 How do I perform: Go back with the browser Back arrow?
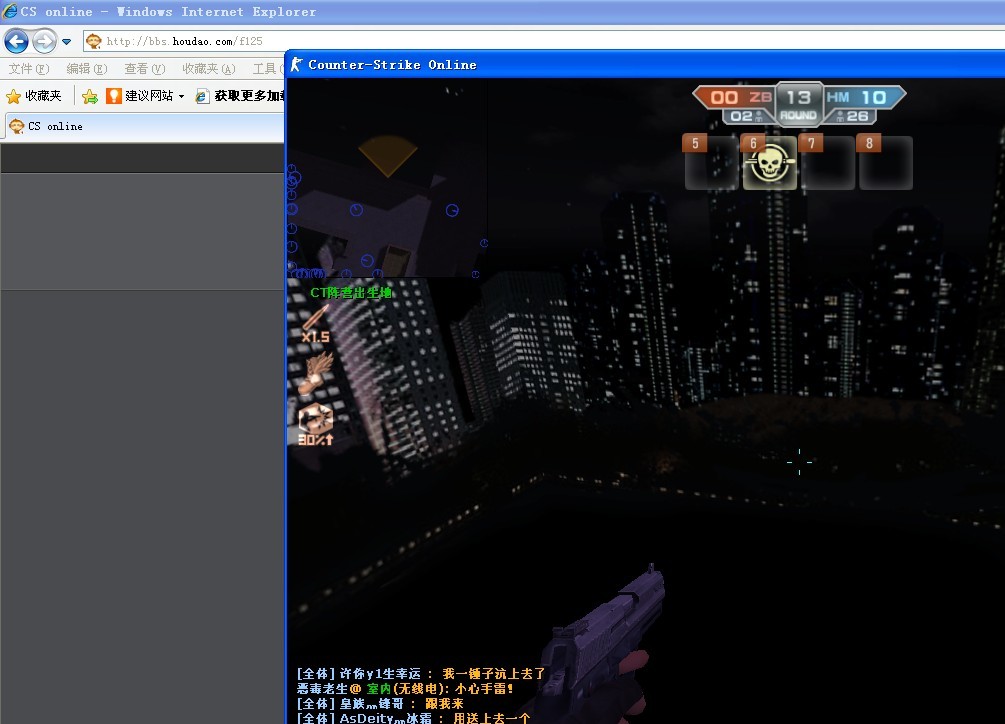[x=16, y=42]
